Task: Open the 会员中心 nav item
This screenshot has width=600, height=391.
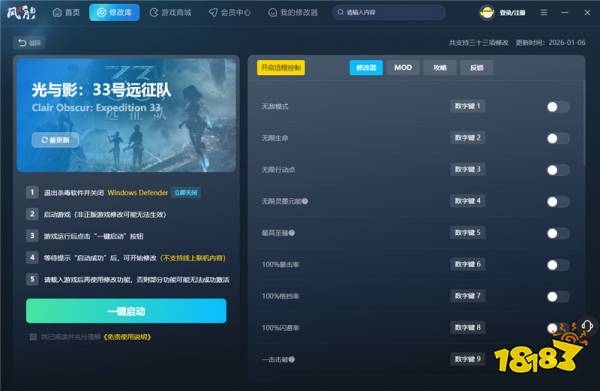Action: [x=230, y=13]
